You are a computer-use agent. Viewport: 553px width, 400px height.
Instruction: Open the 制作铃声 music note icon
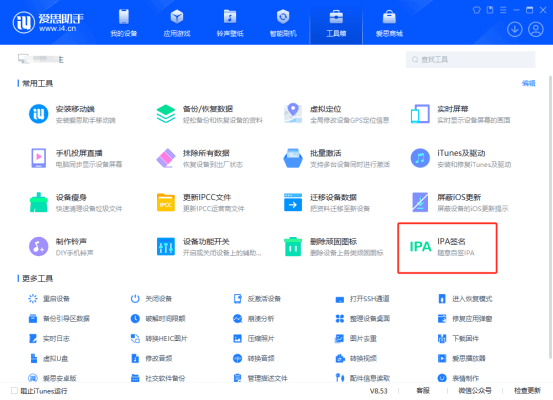pyautogui.click(x=39, y=246)
